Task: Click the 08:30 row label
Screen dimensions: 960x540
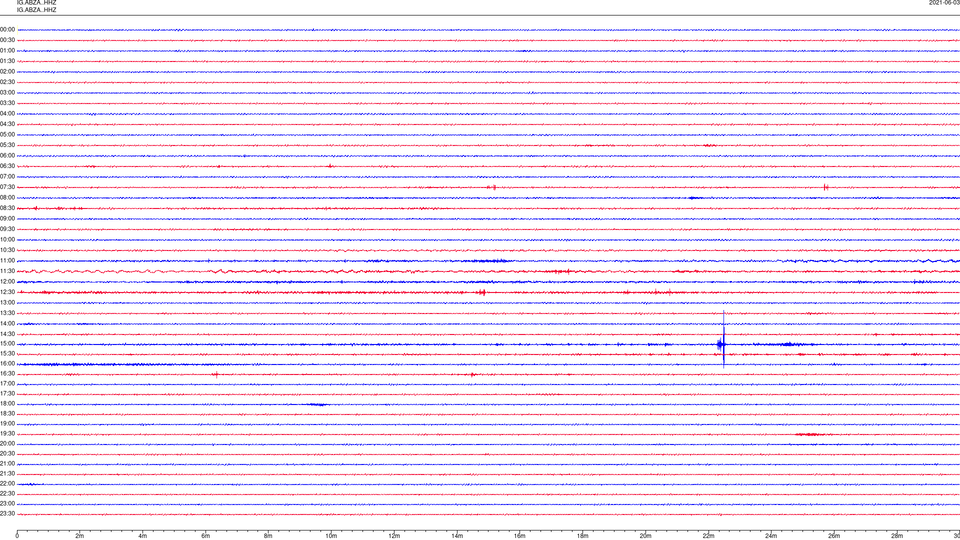Action: (x=7, y=208)
